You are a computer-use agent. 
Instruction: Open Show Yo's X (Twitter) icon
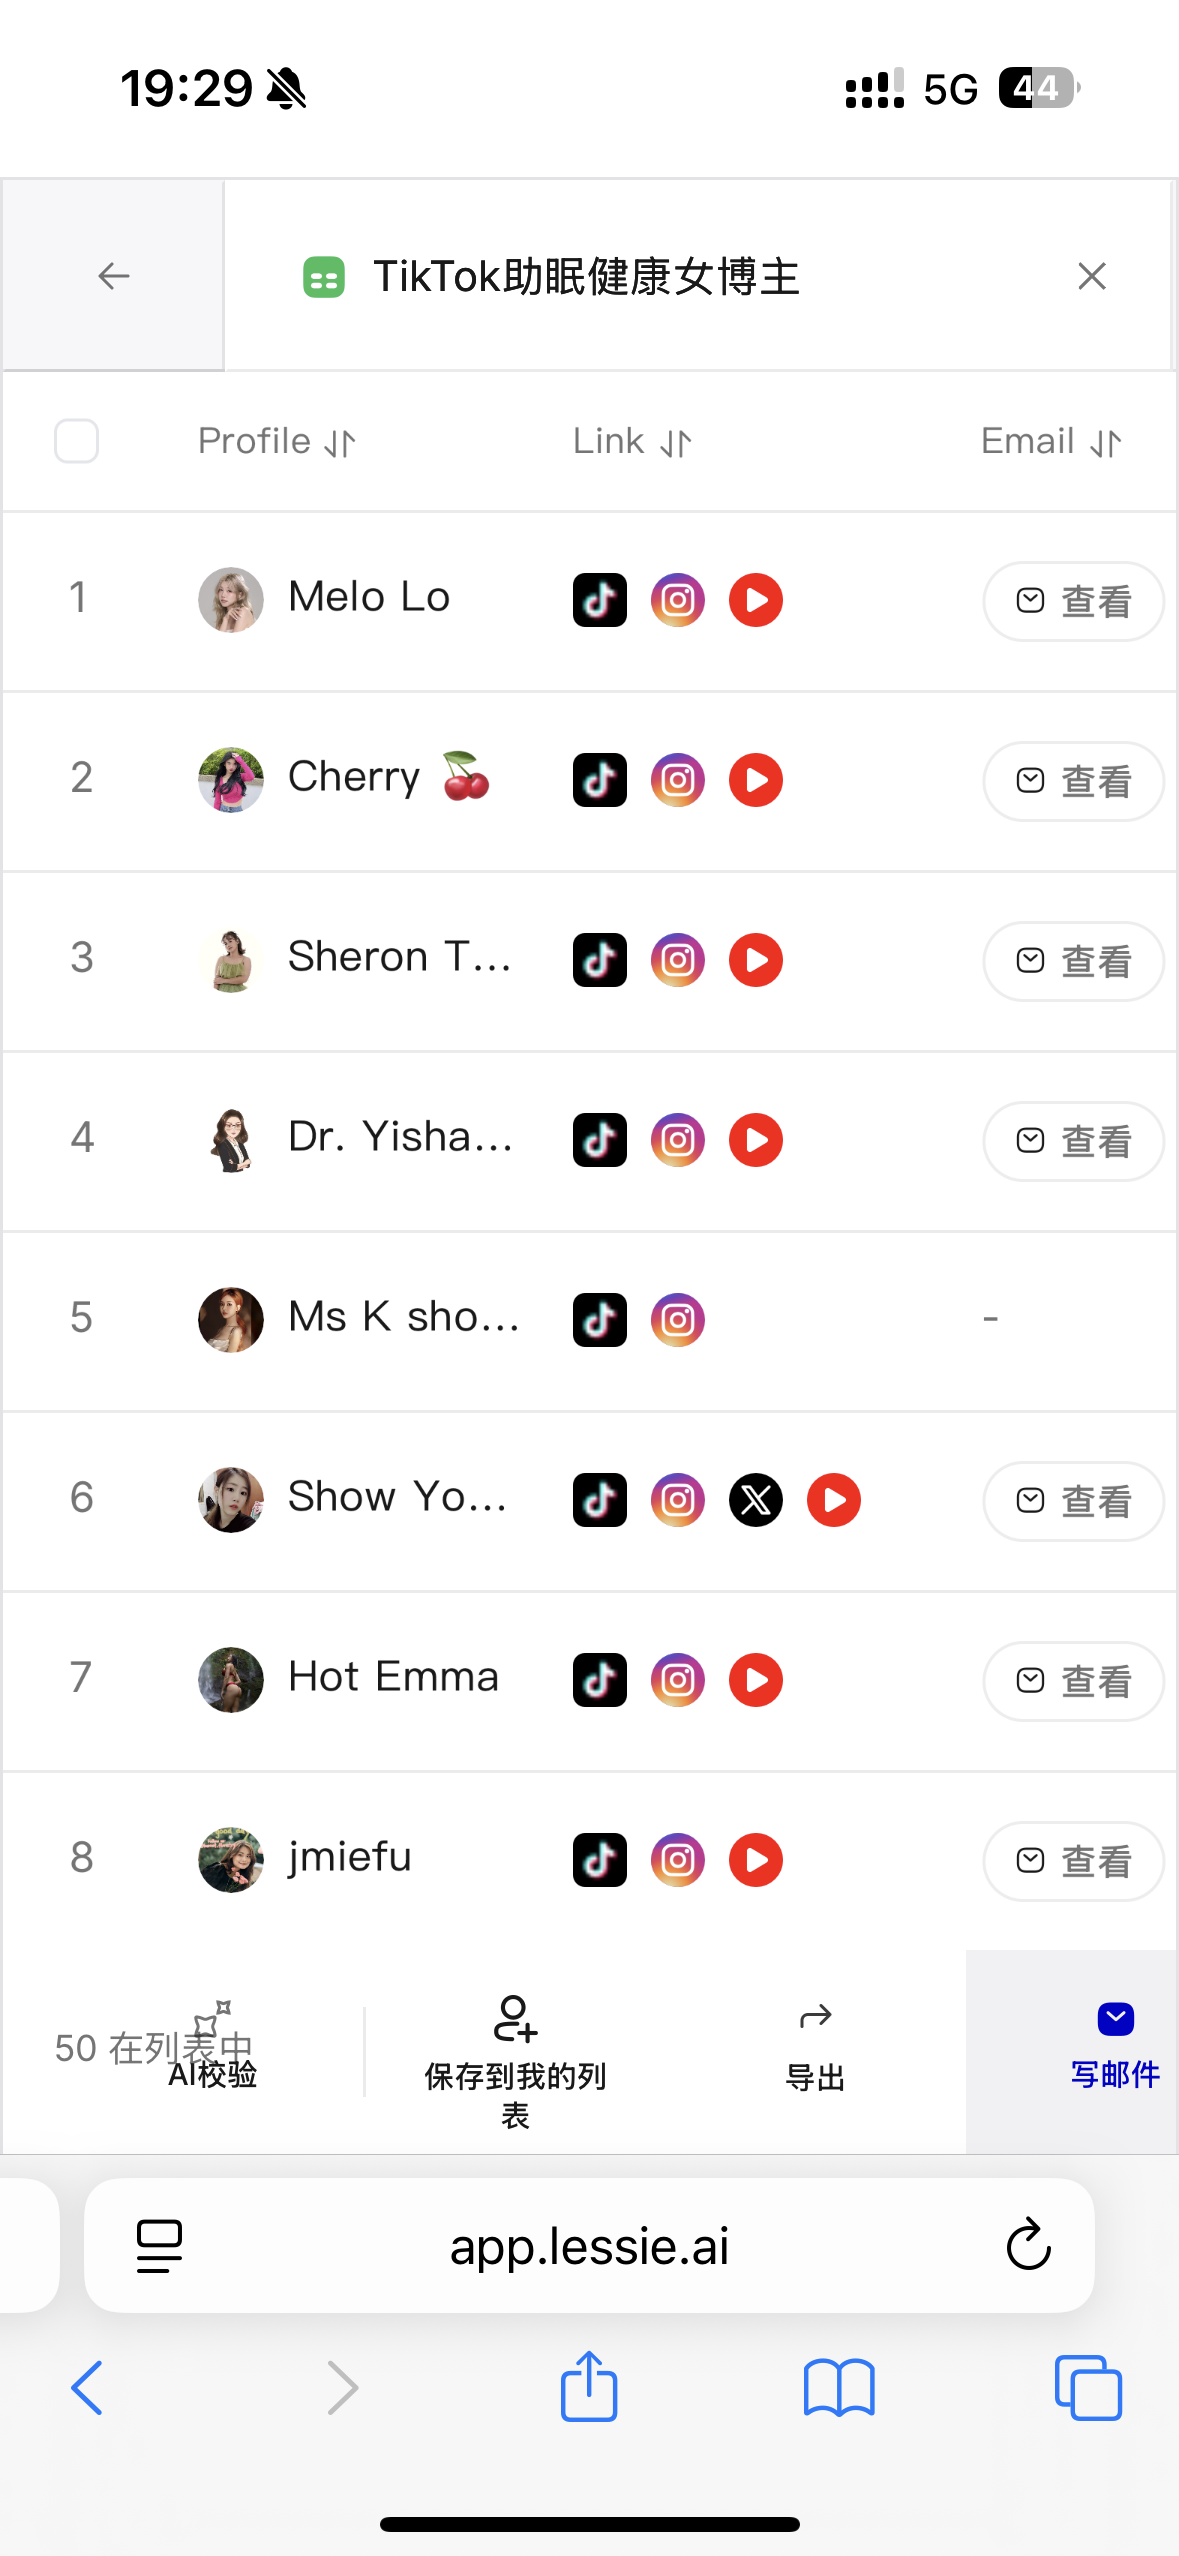[755, 1500]
